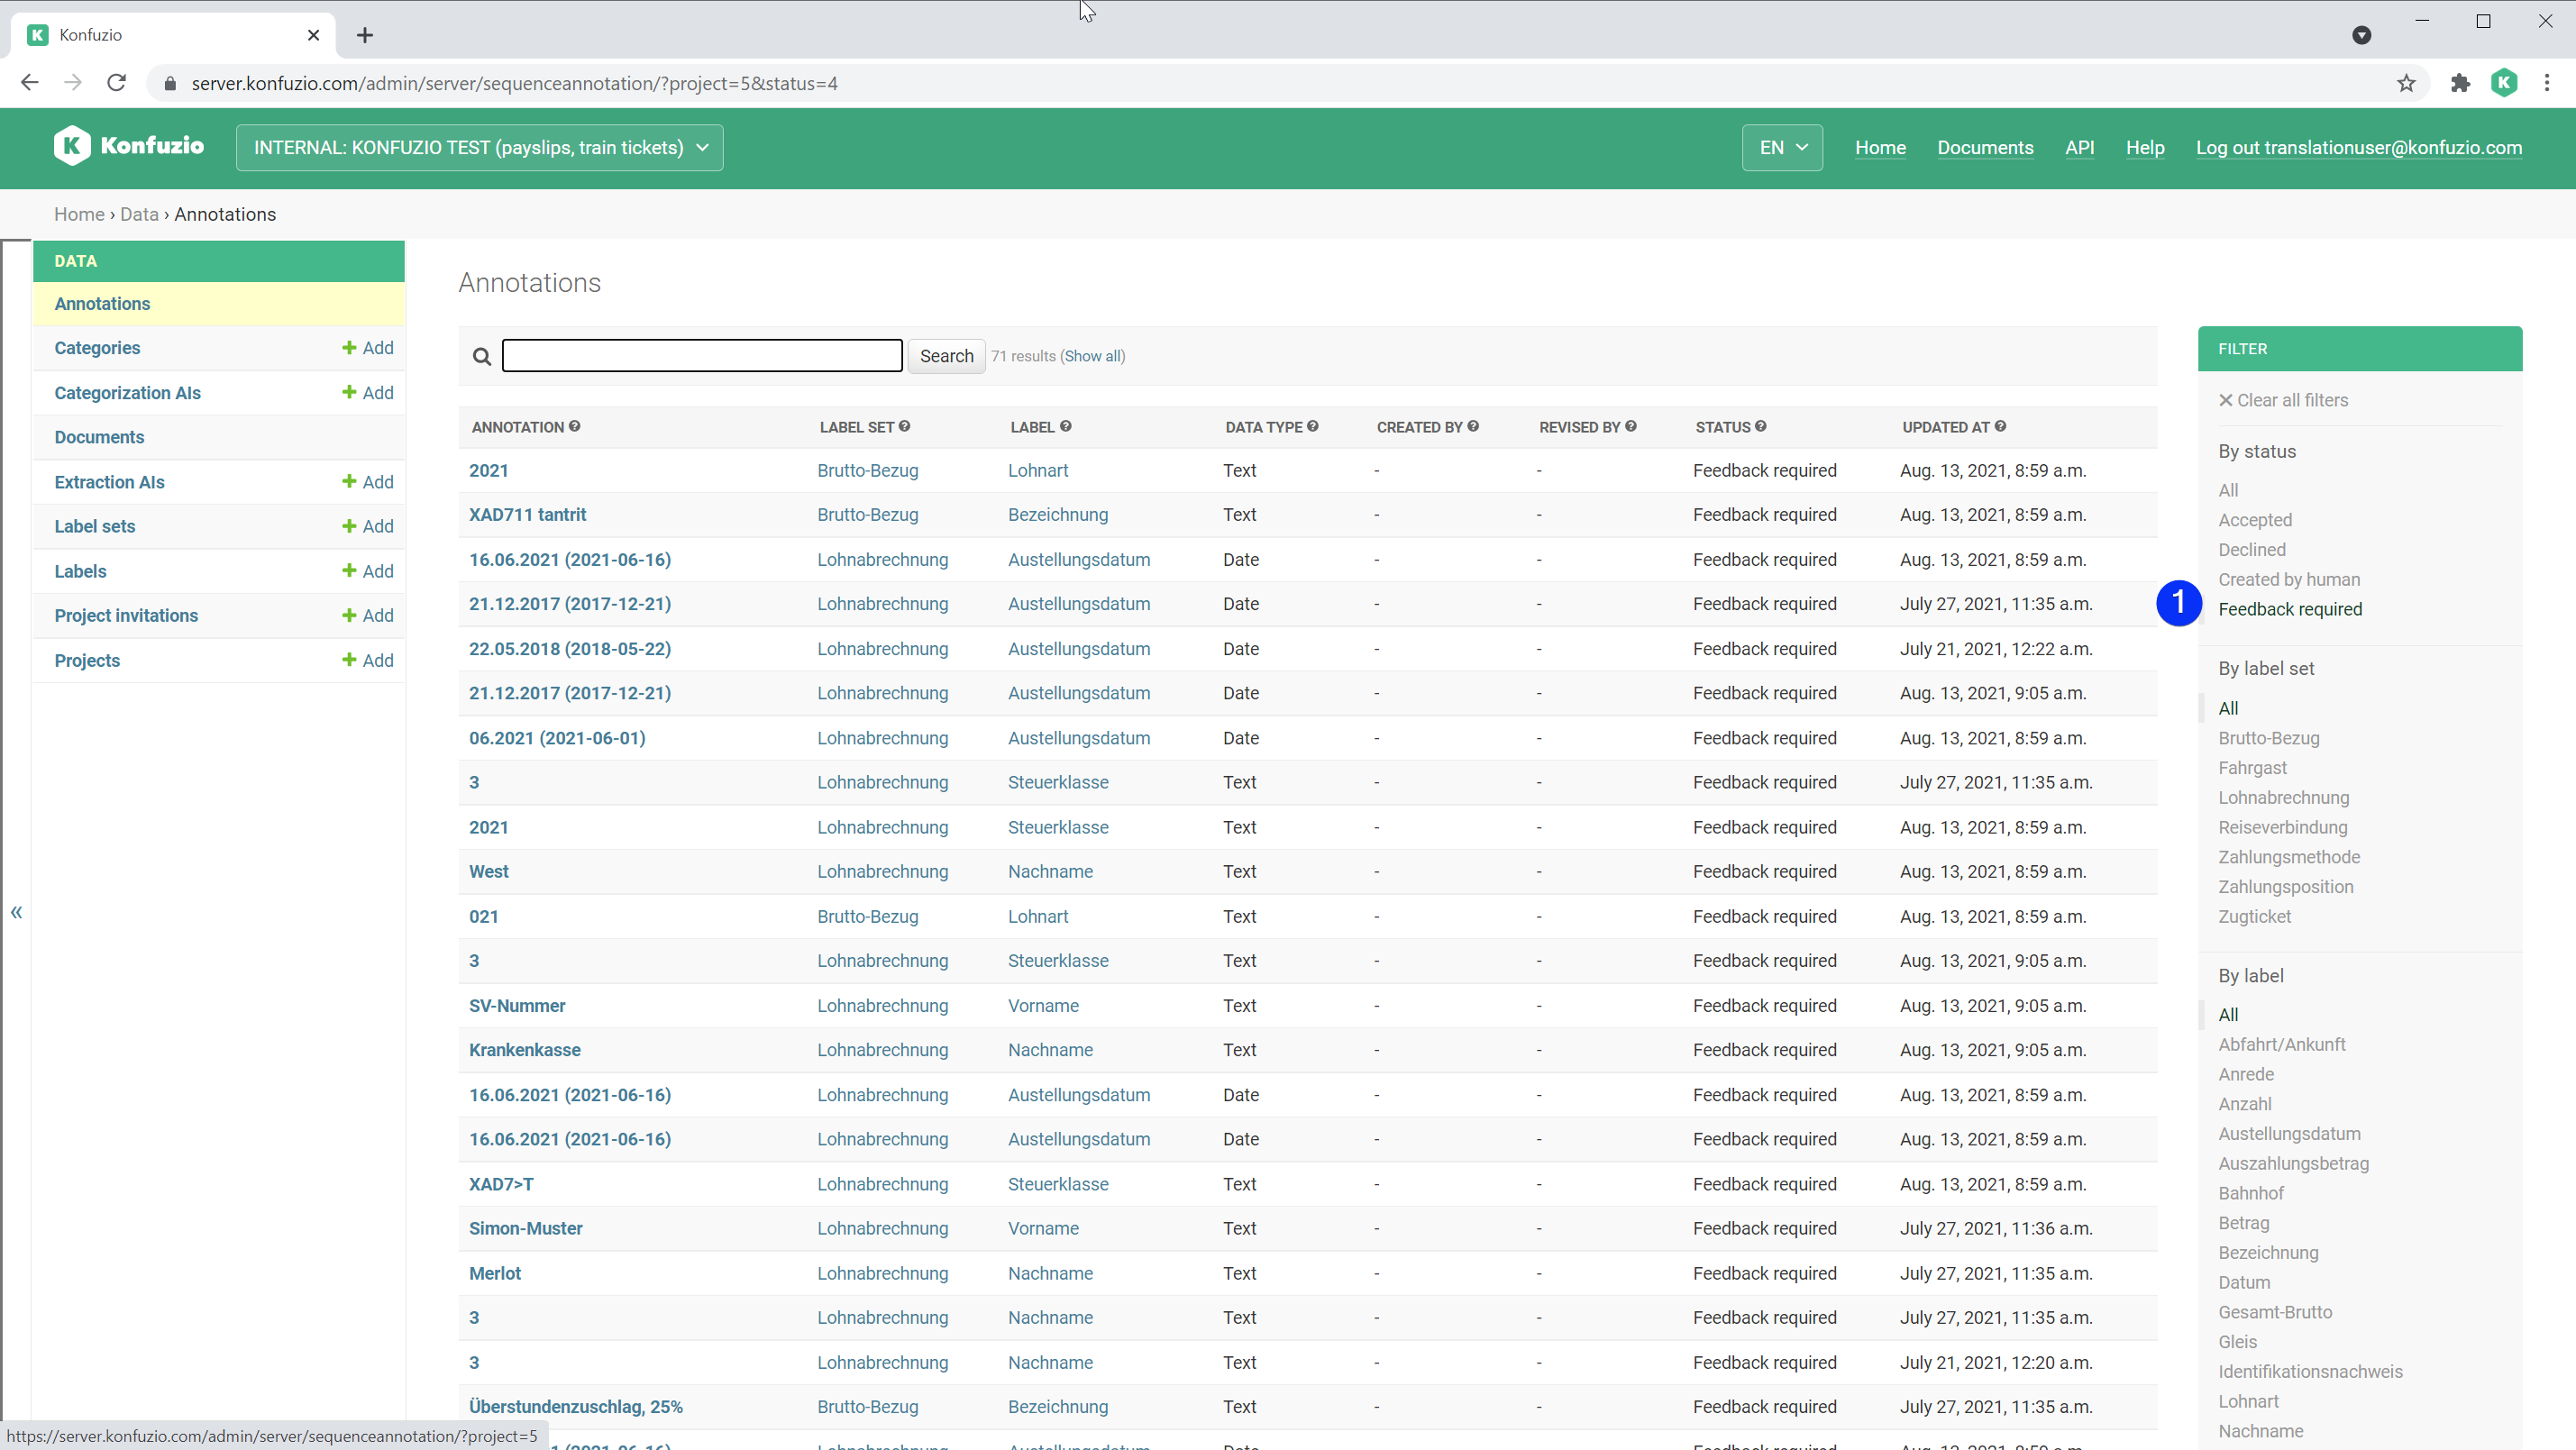This screenshot has width=2576, height=1450.
Task: Filter status by Created by human
Action: coord(2289,580)
